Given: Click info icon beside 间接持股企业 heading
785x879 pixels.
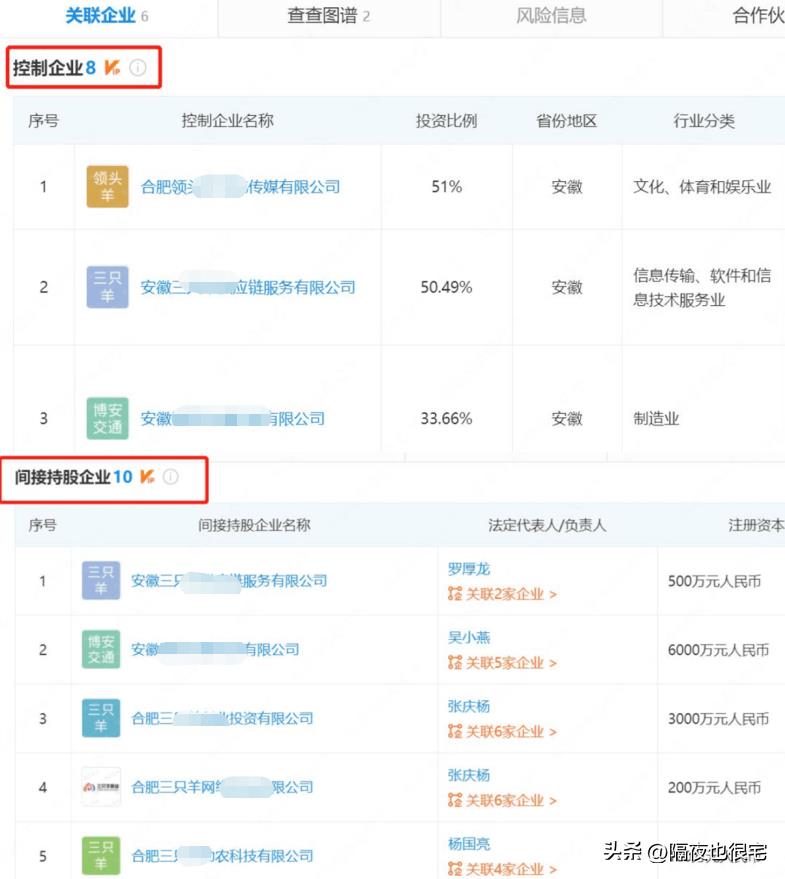Looking at the screenshot, I should (170, 477).
